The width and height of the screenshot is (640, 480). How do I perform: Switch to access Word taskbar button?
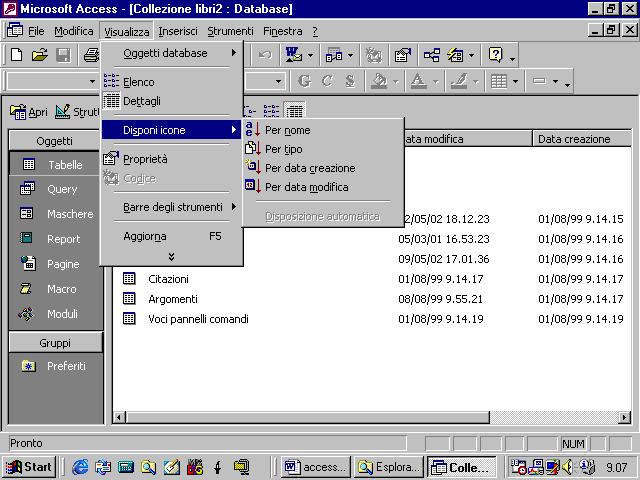pyautogui.click(x=316, y=467)
